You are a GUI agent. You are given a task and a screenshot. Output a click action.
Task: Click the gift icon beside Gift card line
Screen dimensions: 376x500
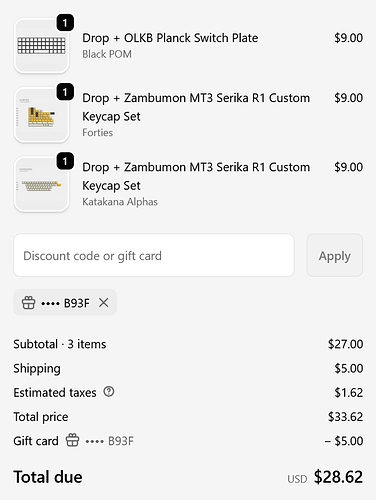click(x=72, y=440)
